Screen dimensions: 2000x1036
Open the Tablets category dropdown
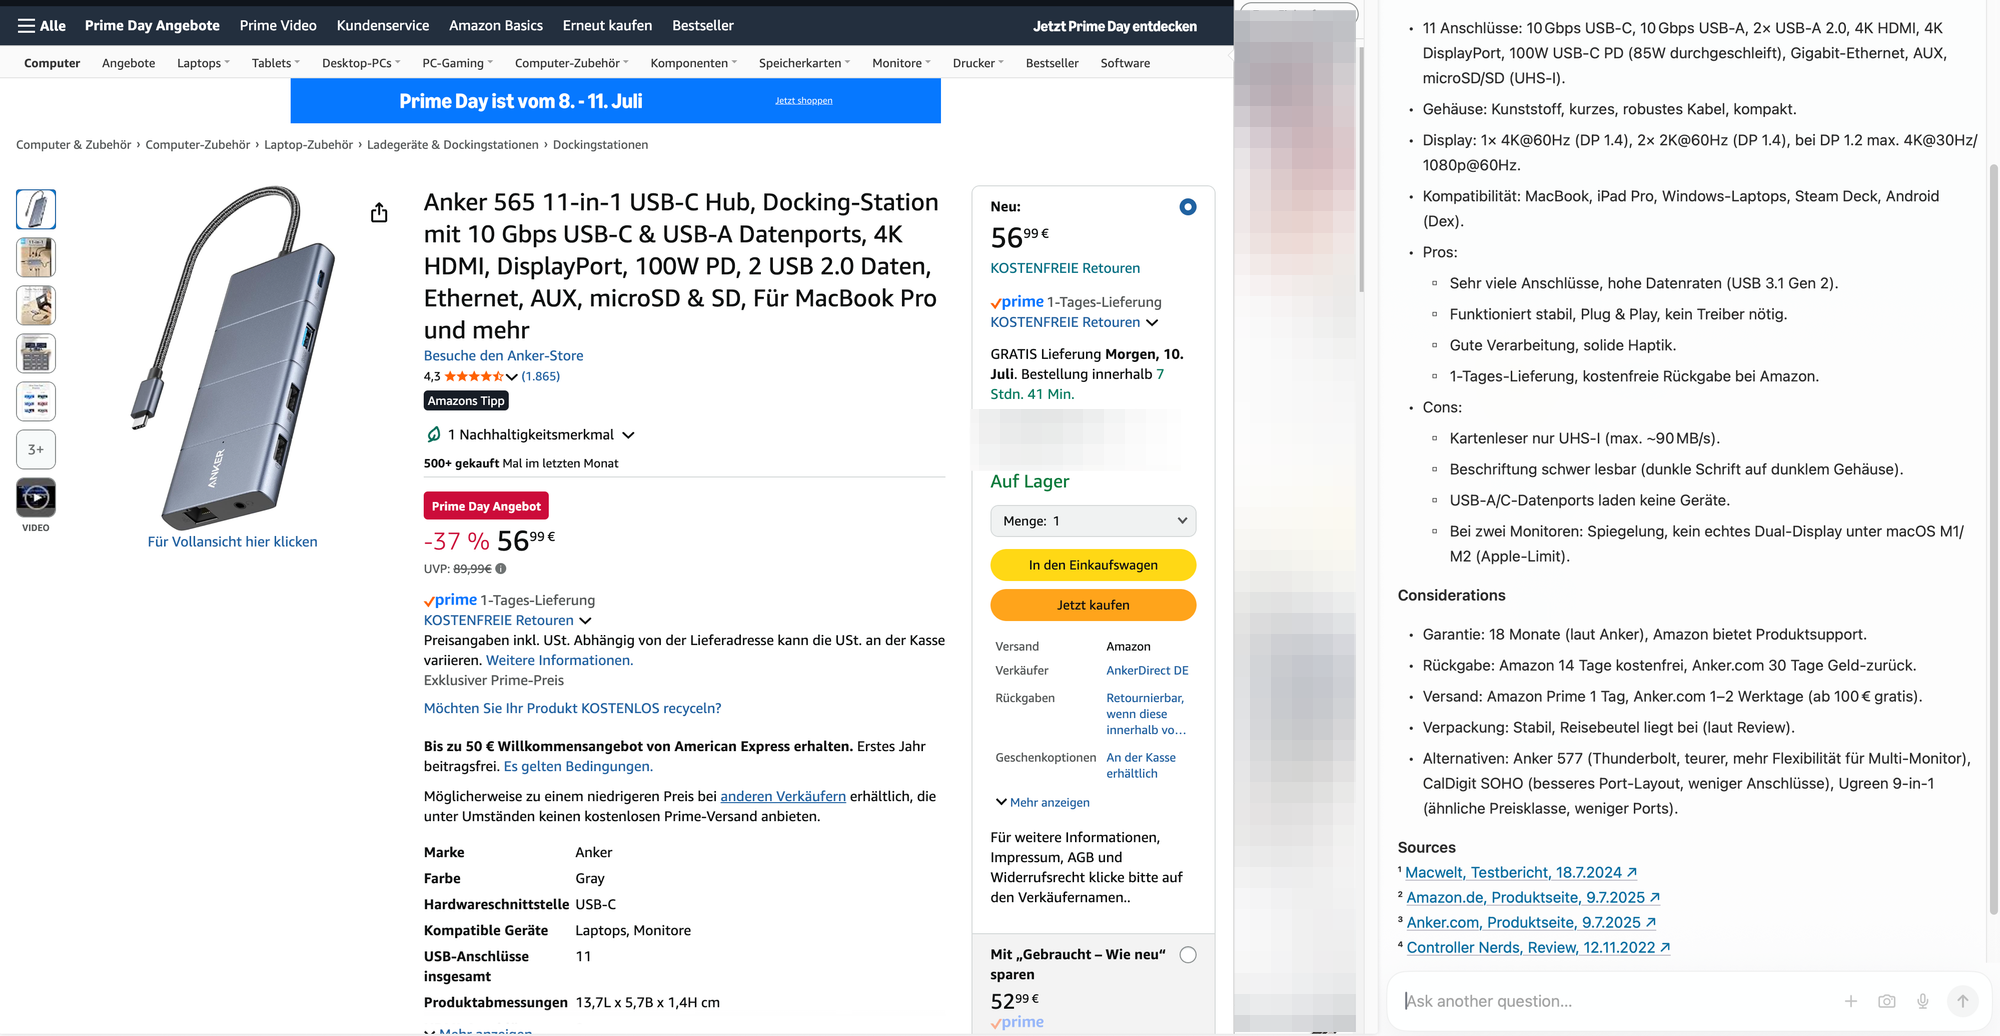click(x=276, y=63)
